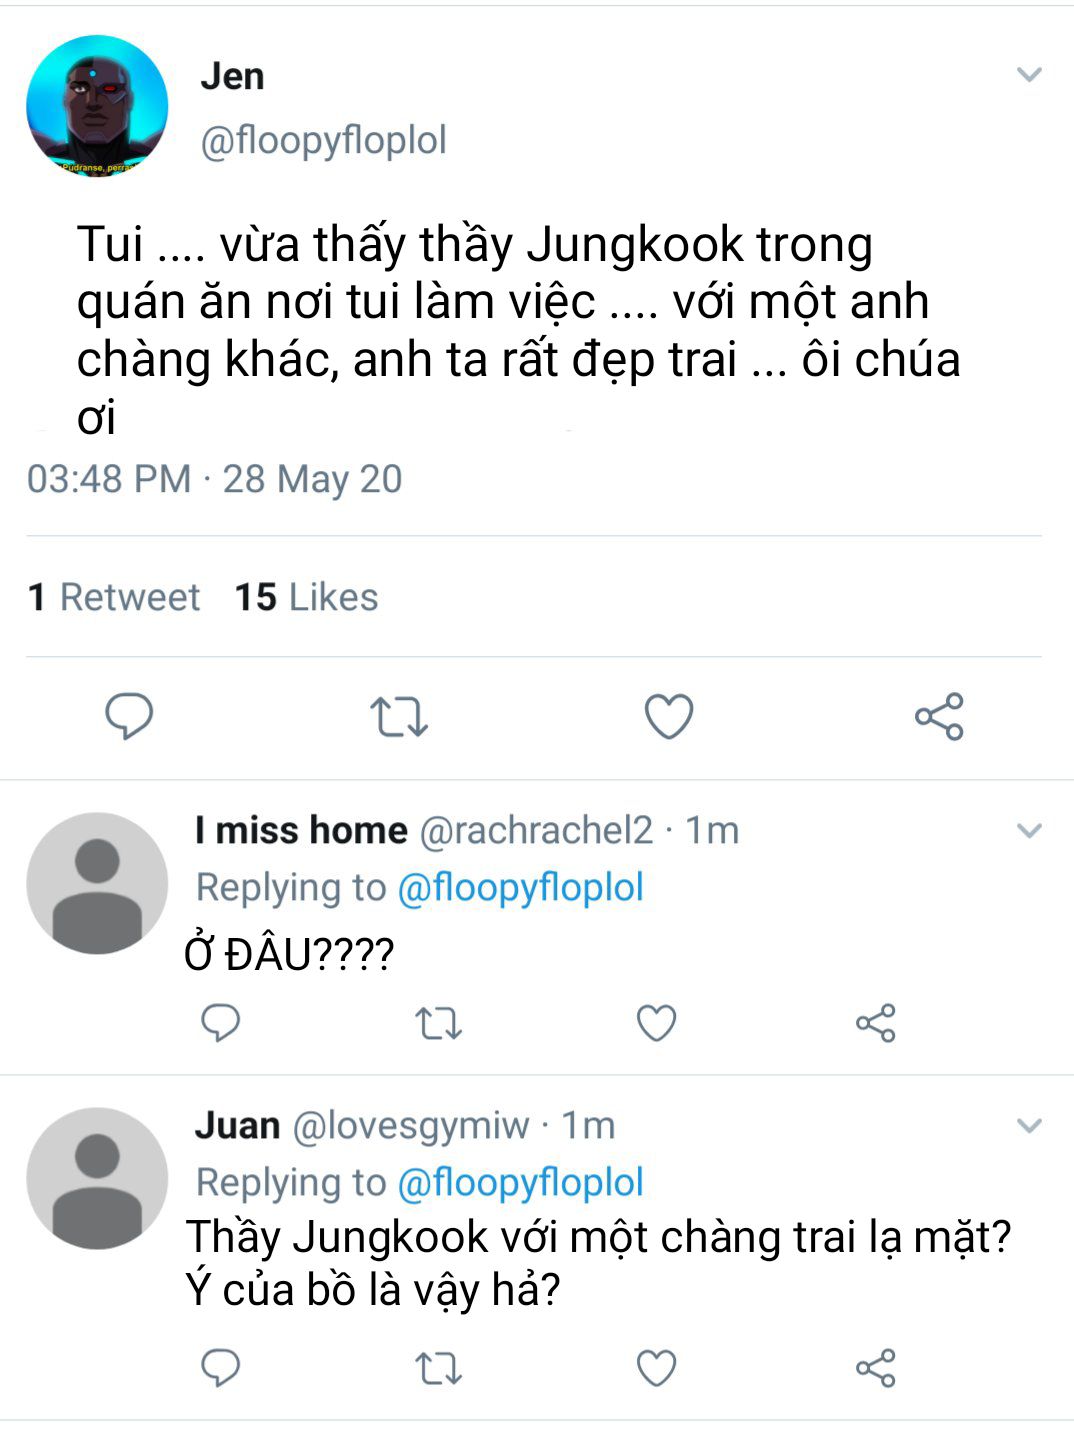
Task: Retweet Jen's main tweet
Action: click(x=399, y=717)
